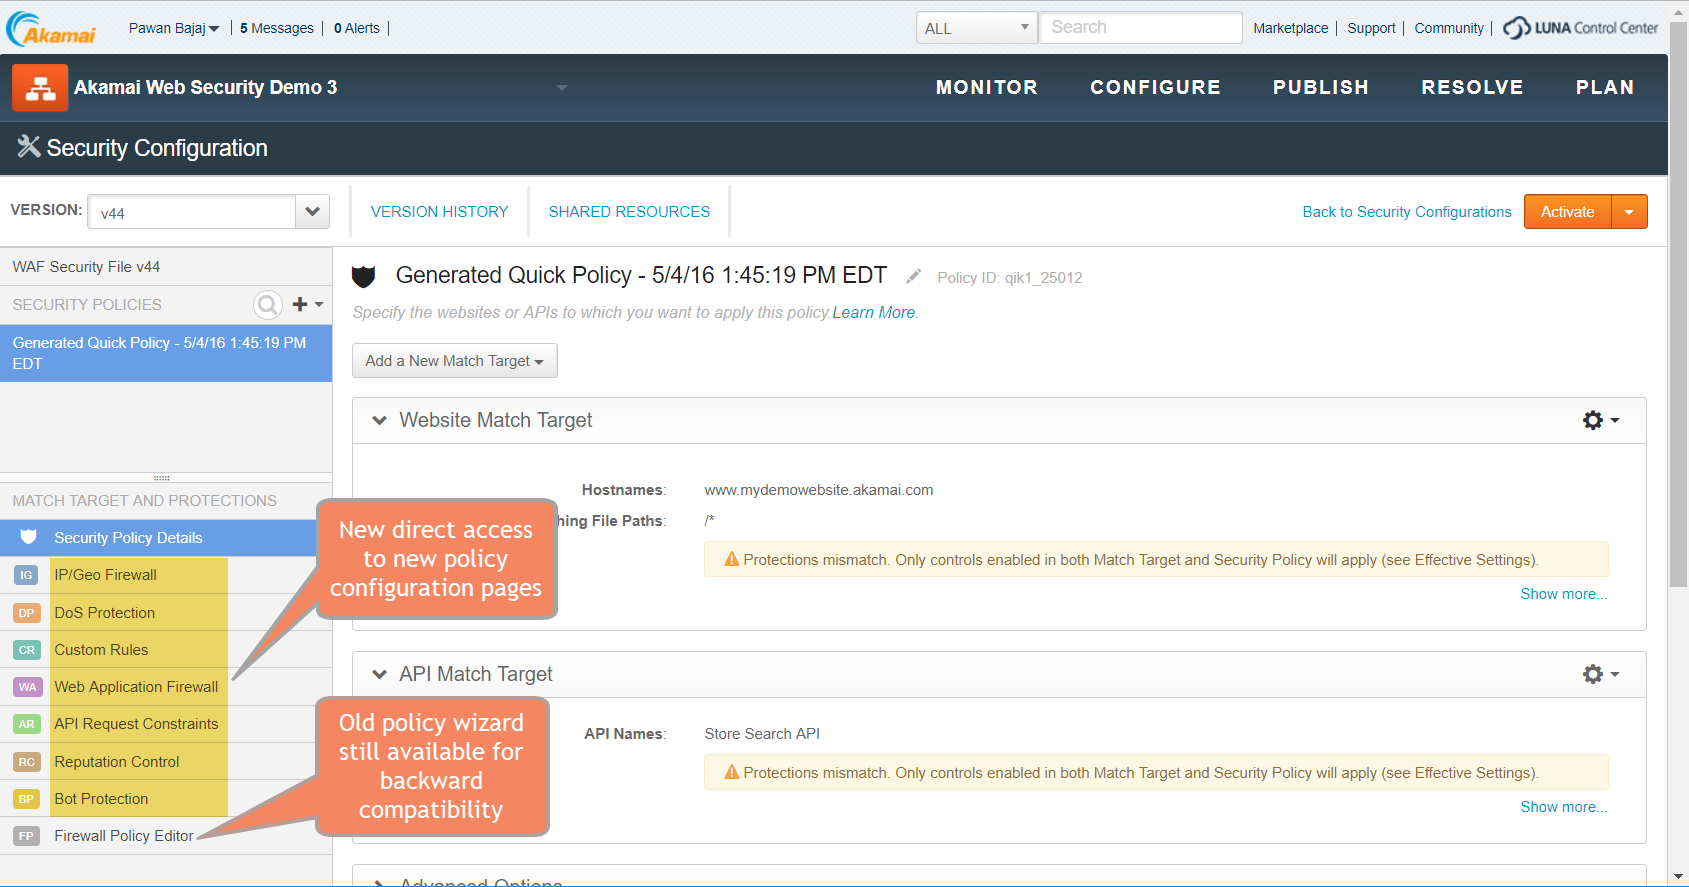Click the search magnifier icon in Security Policies

tap(268, 304)
